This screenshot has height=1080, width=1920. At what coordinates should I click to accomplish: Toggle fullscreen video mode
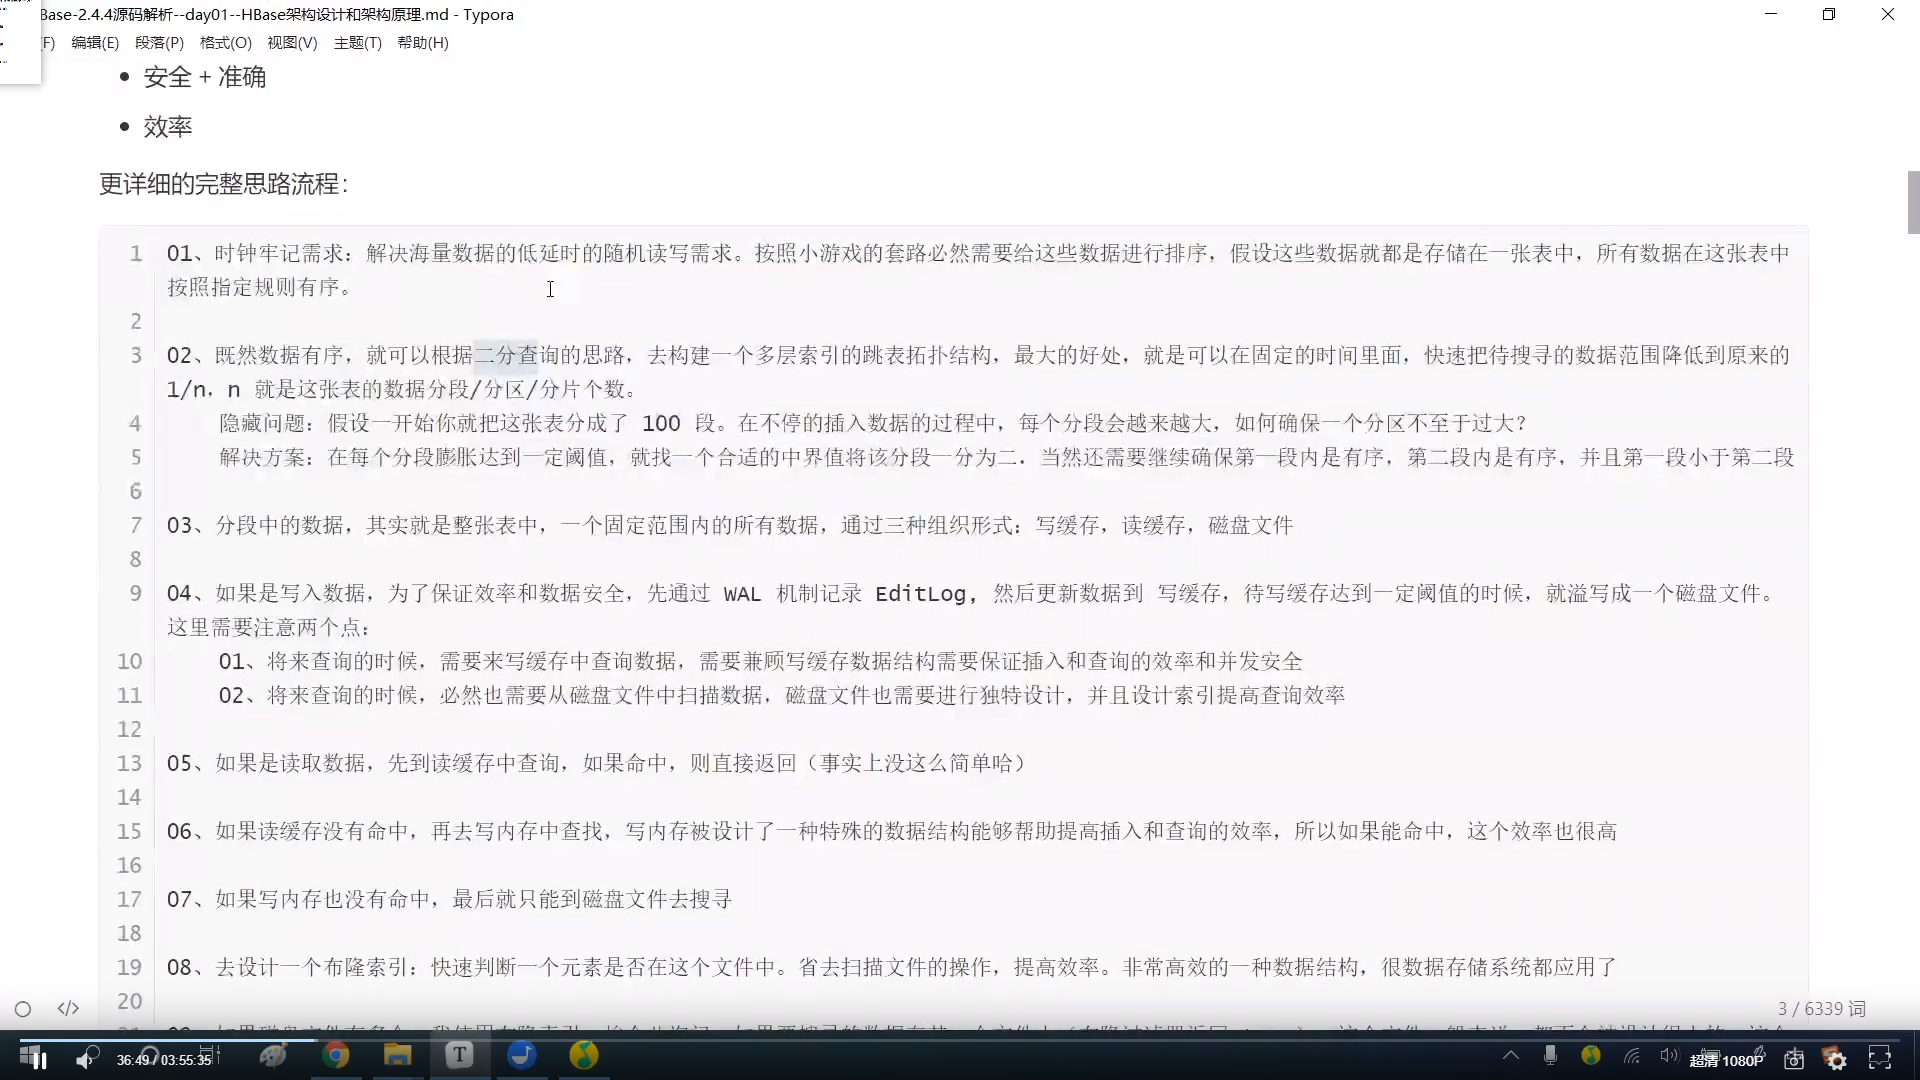tap(1880, 1059)
